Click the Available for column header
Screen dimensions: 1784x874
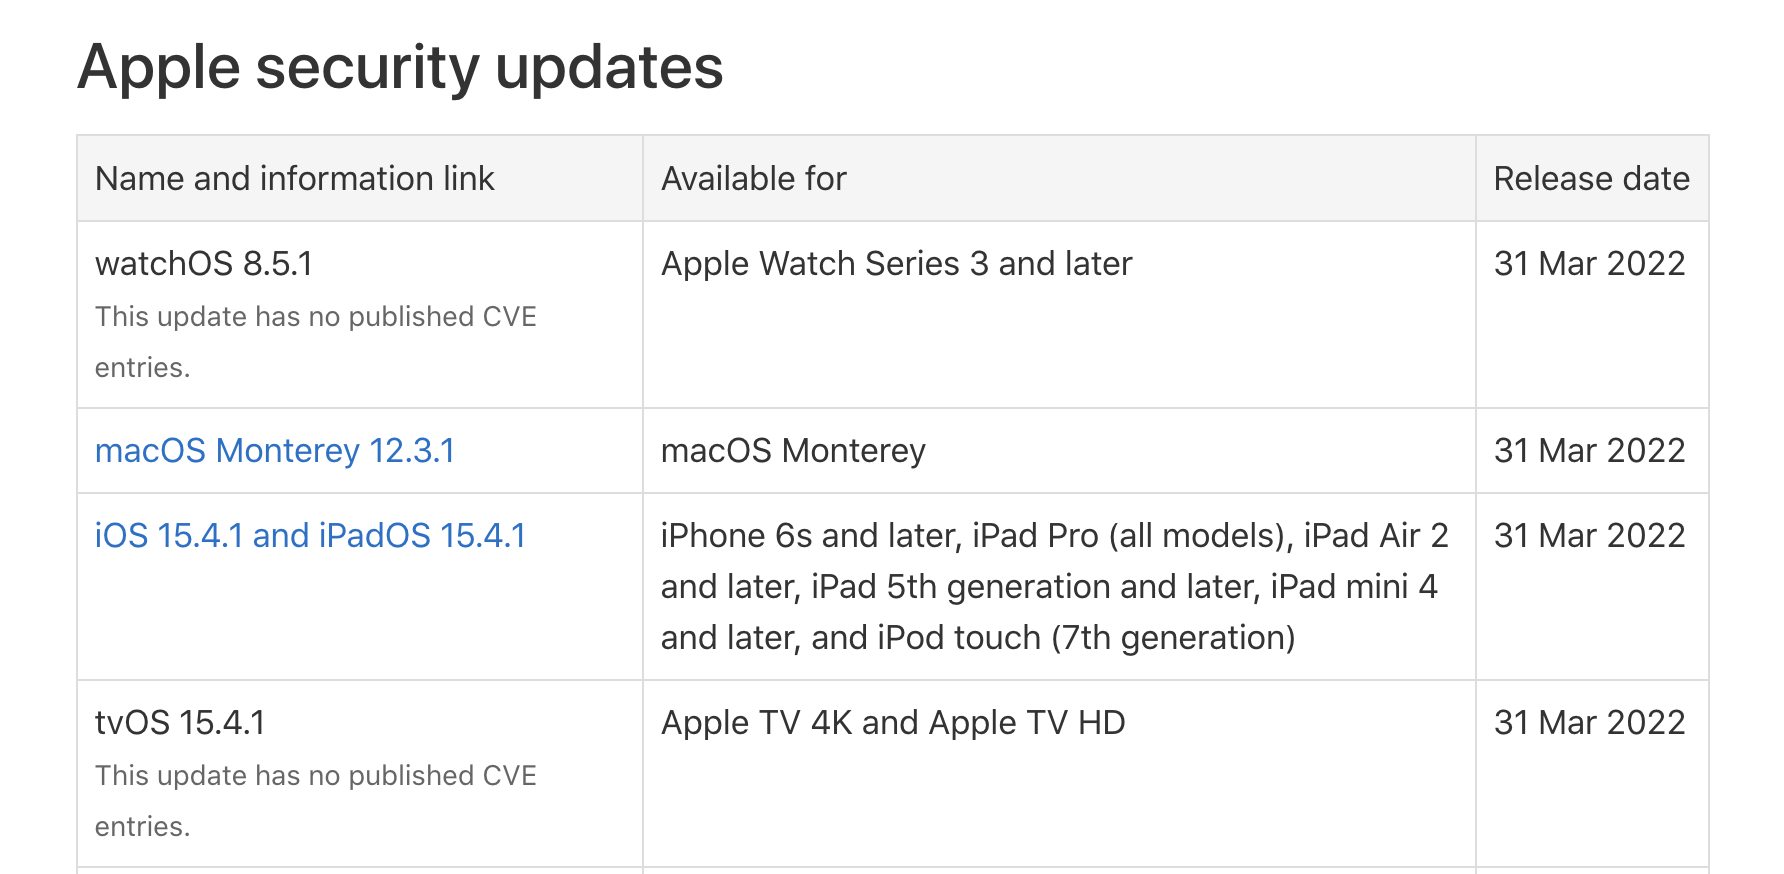[754, 179]
